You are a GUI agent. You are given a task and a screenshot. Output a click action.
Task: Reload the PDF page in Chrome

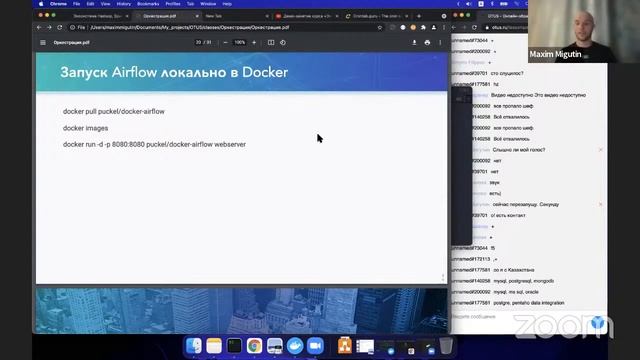(x=60, y=27)
